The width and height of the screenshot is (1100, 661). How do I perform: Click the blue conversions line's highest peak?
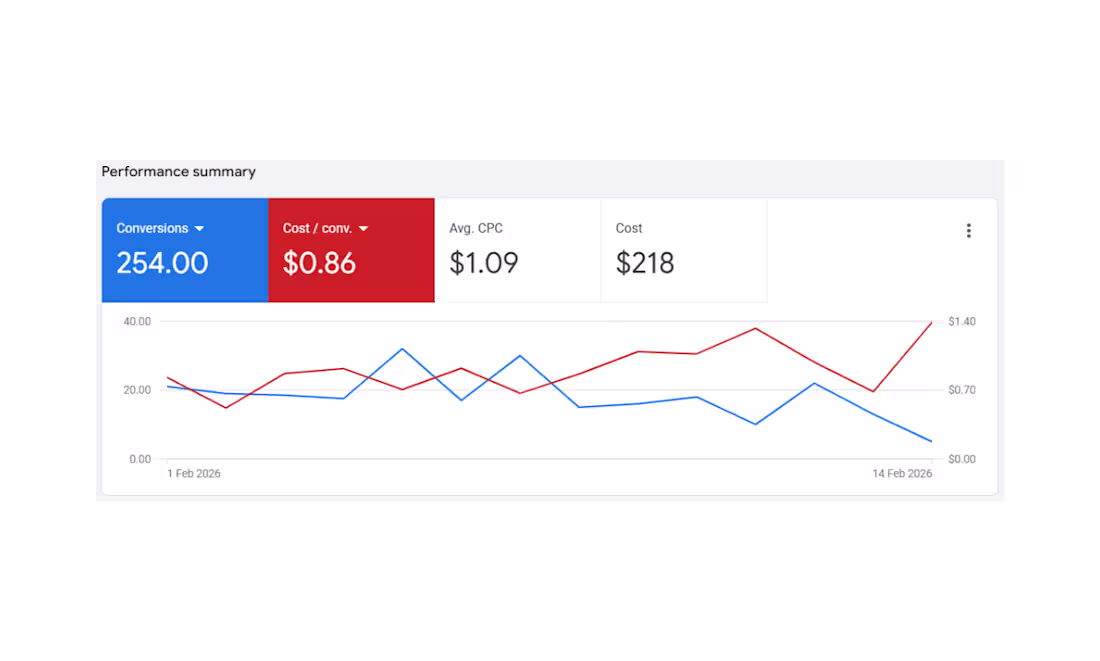tap(402, 349)
